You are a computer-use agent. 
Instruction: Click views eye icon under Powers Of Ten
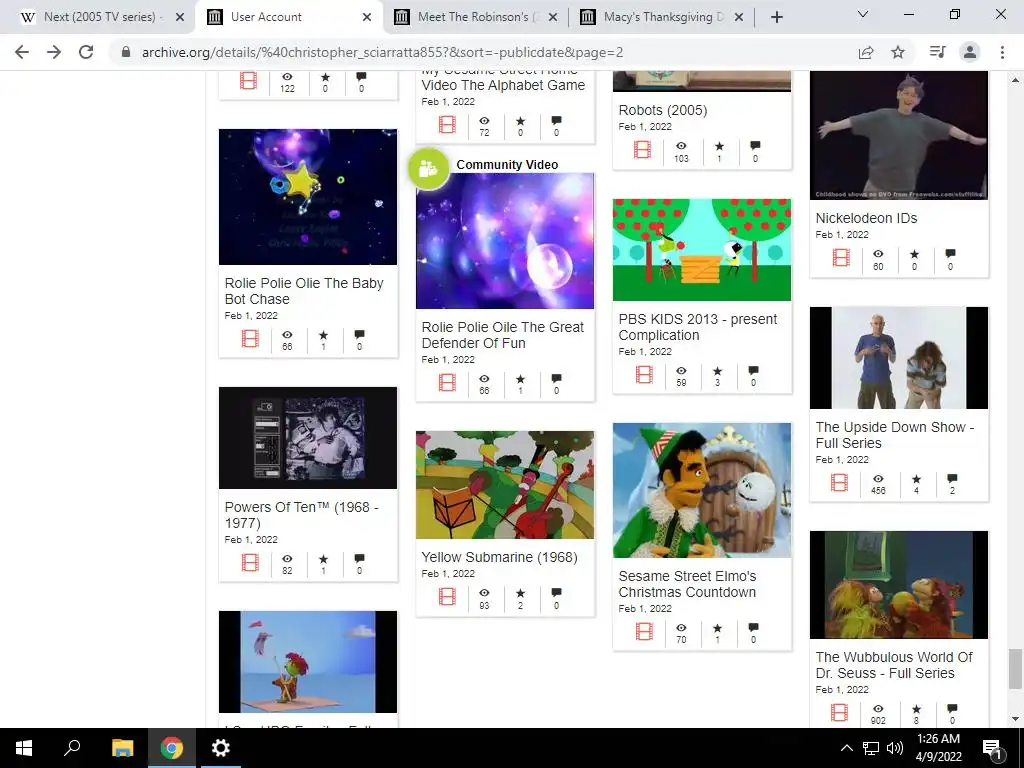(x=287, y=559)
